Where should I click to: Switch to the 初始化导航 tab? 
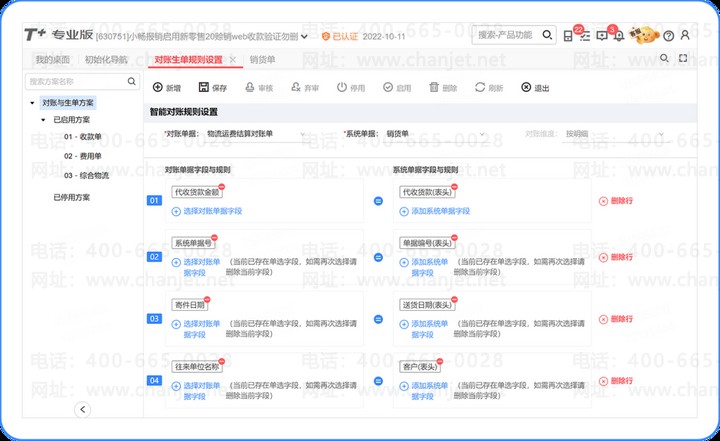(x=106, y=60)
